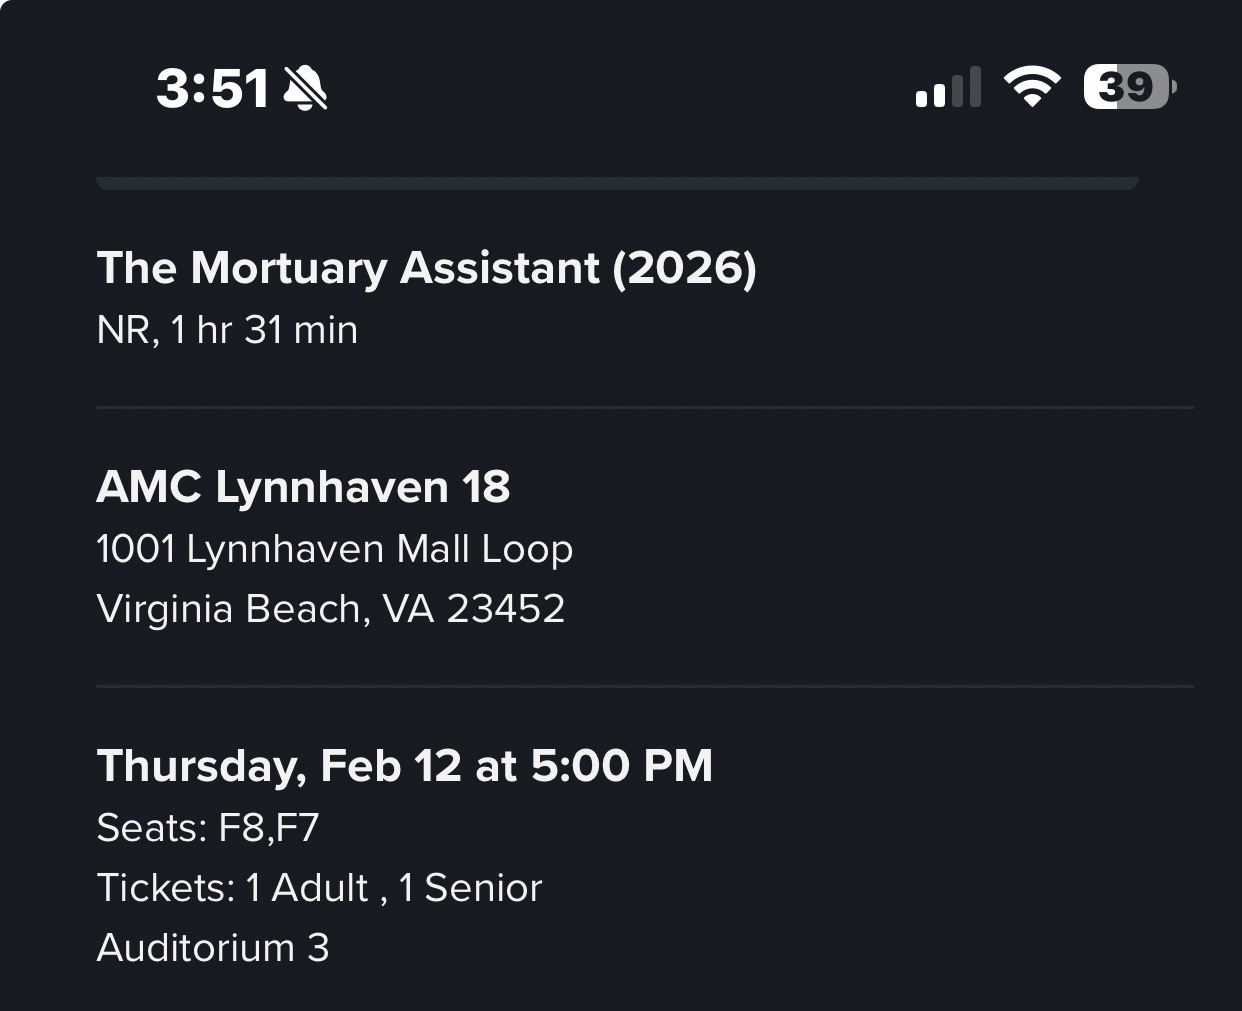Tap the Wi-Fi status icon
Image resolution: width=1242 pixels, height=1011 pixels.
[x=1032, y=87]
